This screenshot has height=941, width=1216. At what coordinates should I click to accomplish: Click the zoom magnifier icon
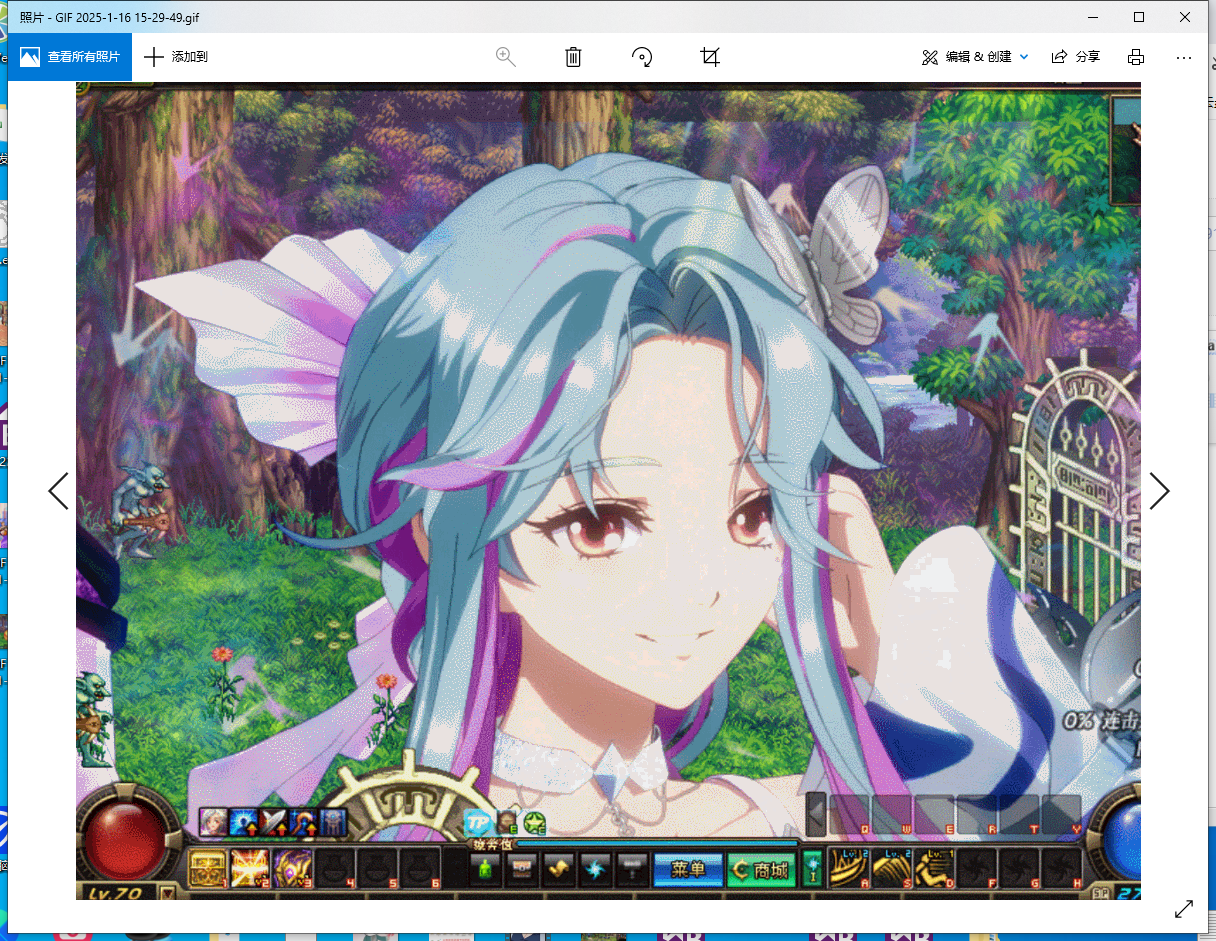point(506,57)
